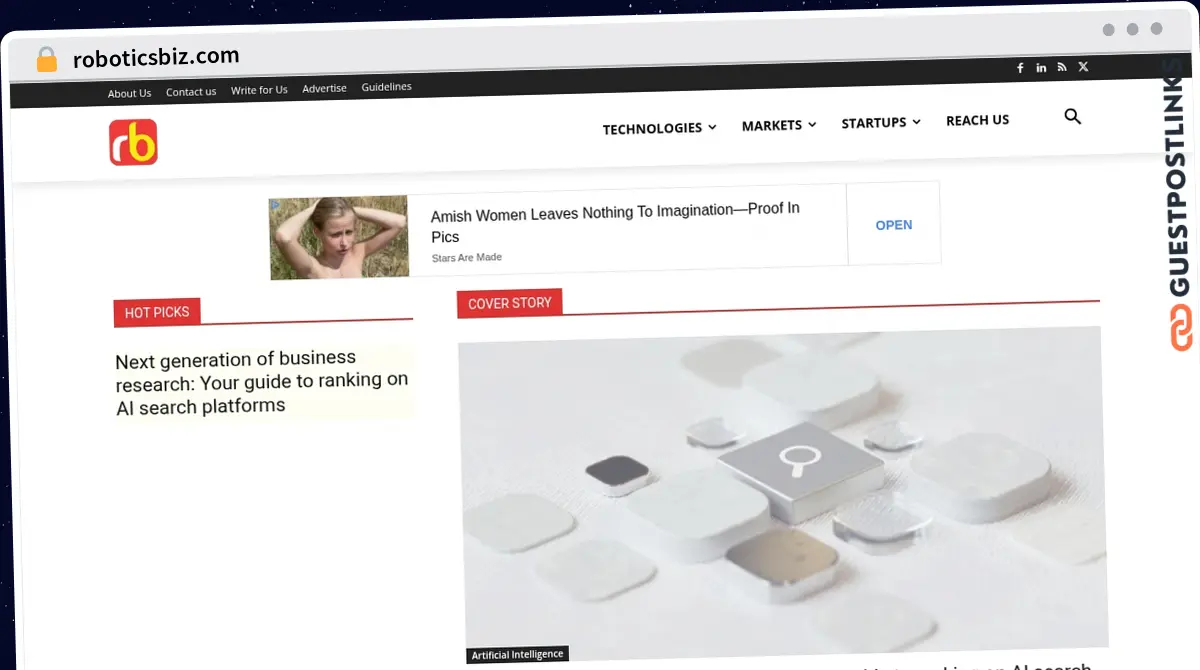The width and height of the screenshot is (1200, 670).
Task: Expand the Markets dropdown menu
Action: [778, 125]
